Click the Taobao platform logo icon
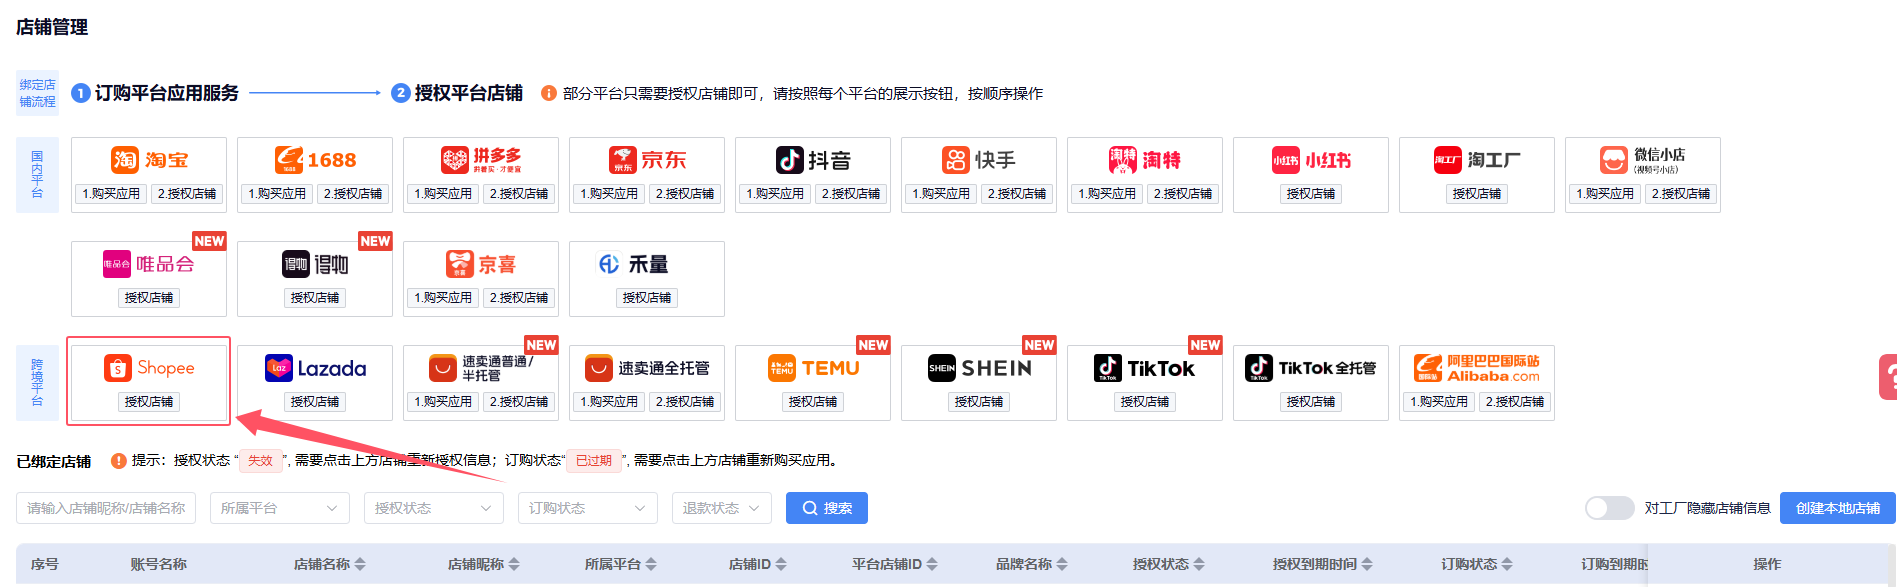Viewport: 1897px width, 587px height. [125, 160]
